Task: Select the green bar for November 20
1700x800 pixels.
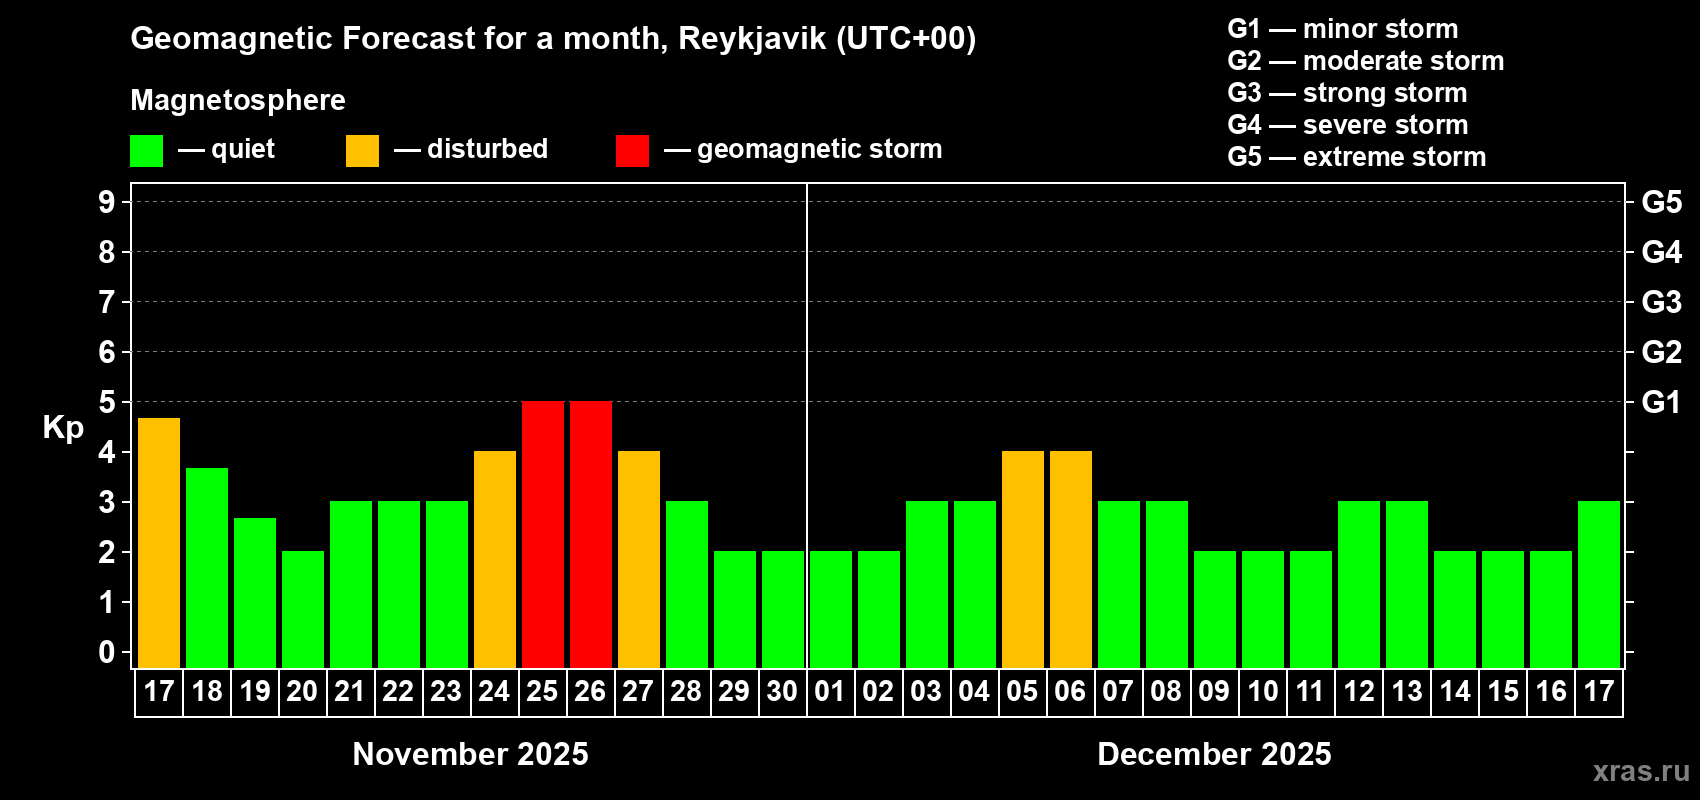Action: 303,609
